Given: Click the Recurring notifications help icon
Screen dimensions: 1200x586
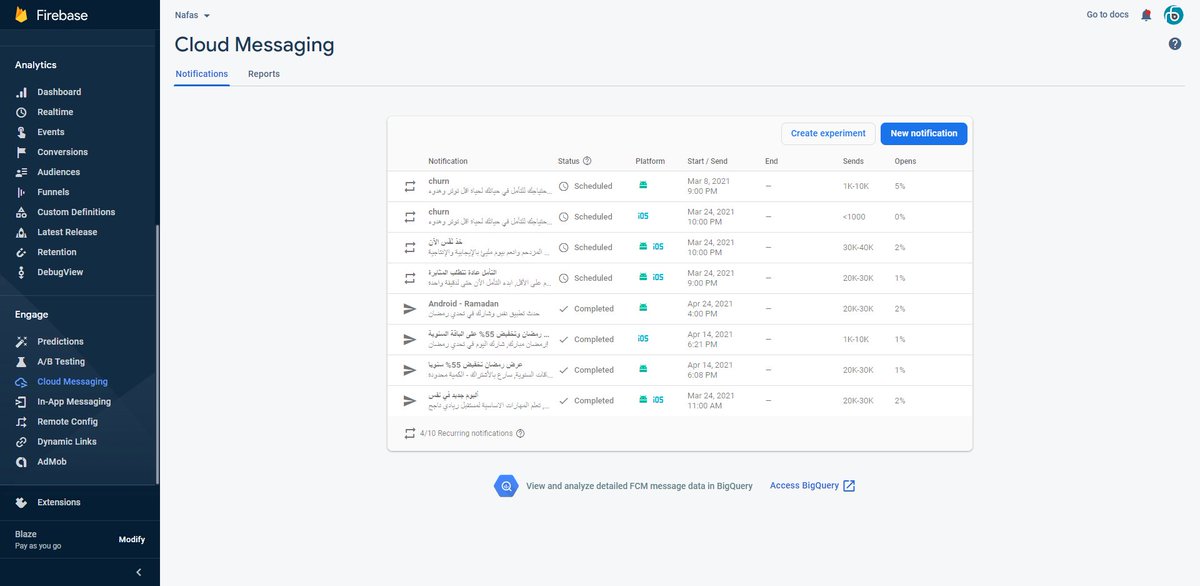Looking at the screenshot, I should [520, 434].
